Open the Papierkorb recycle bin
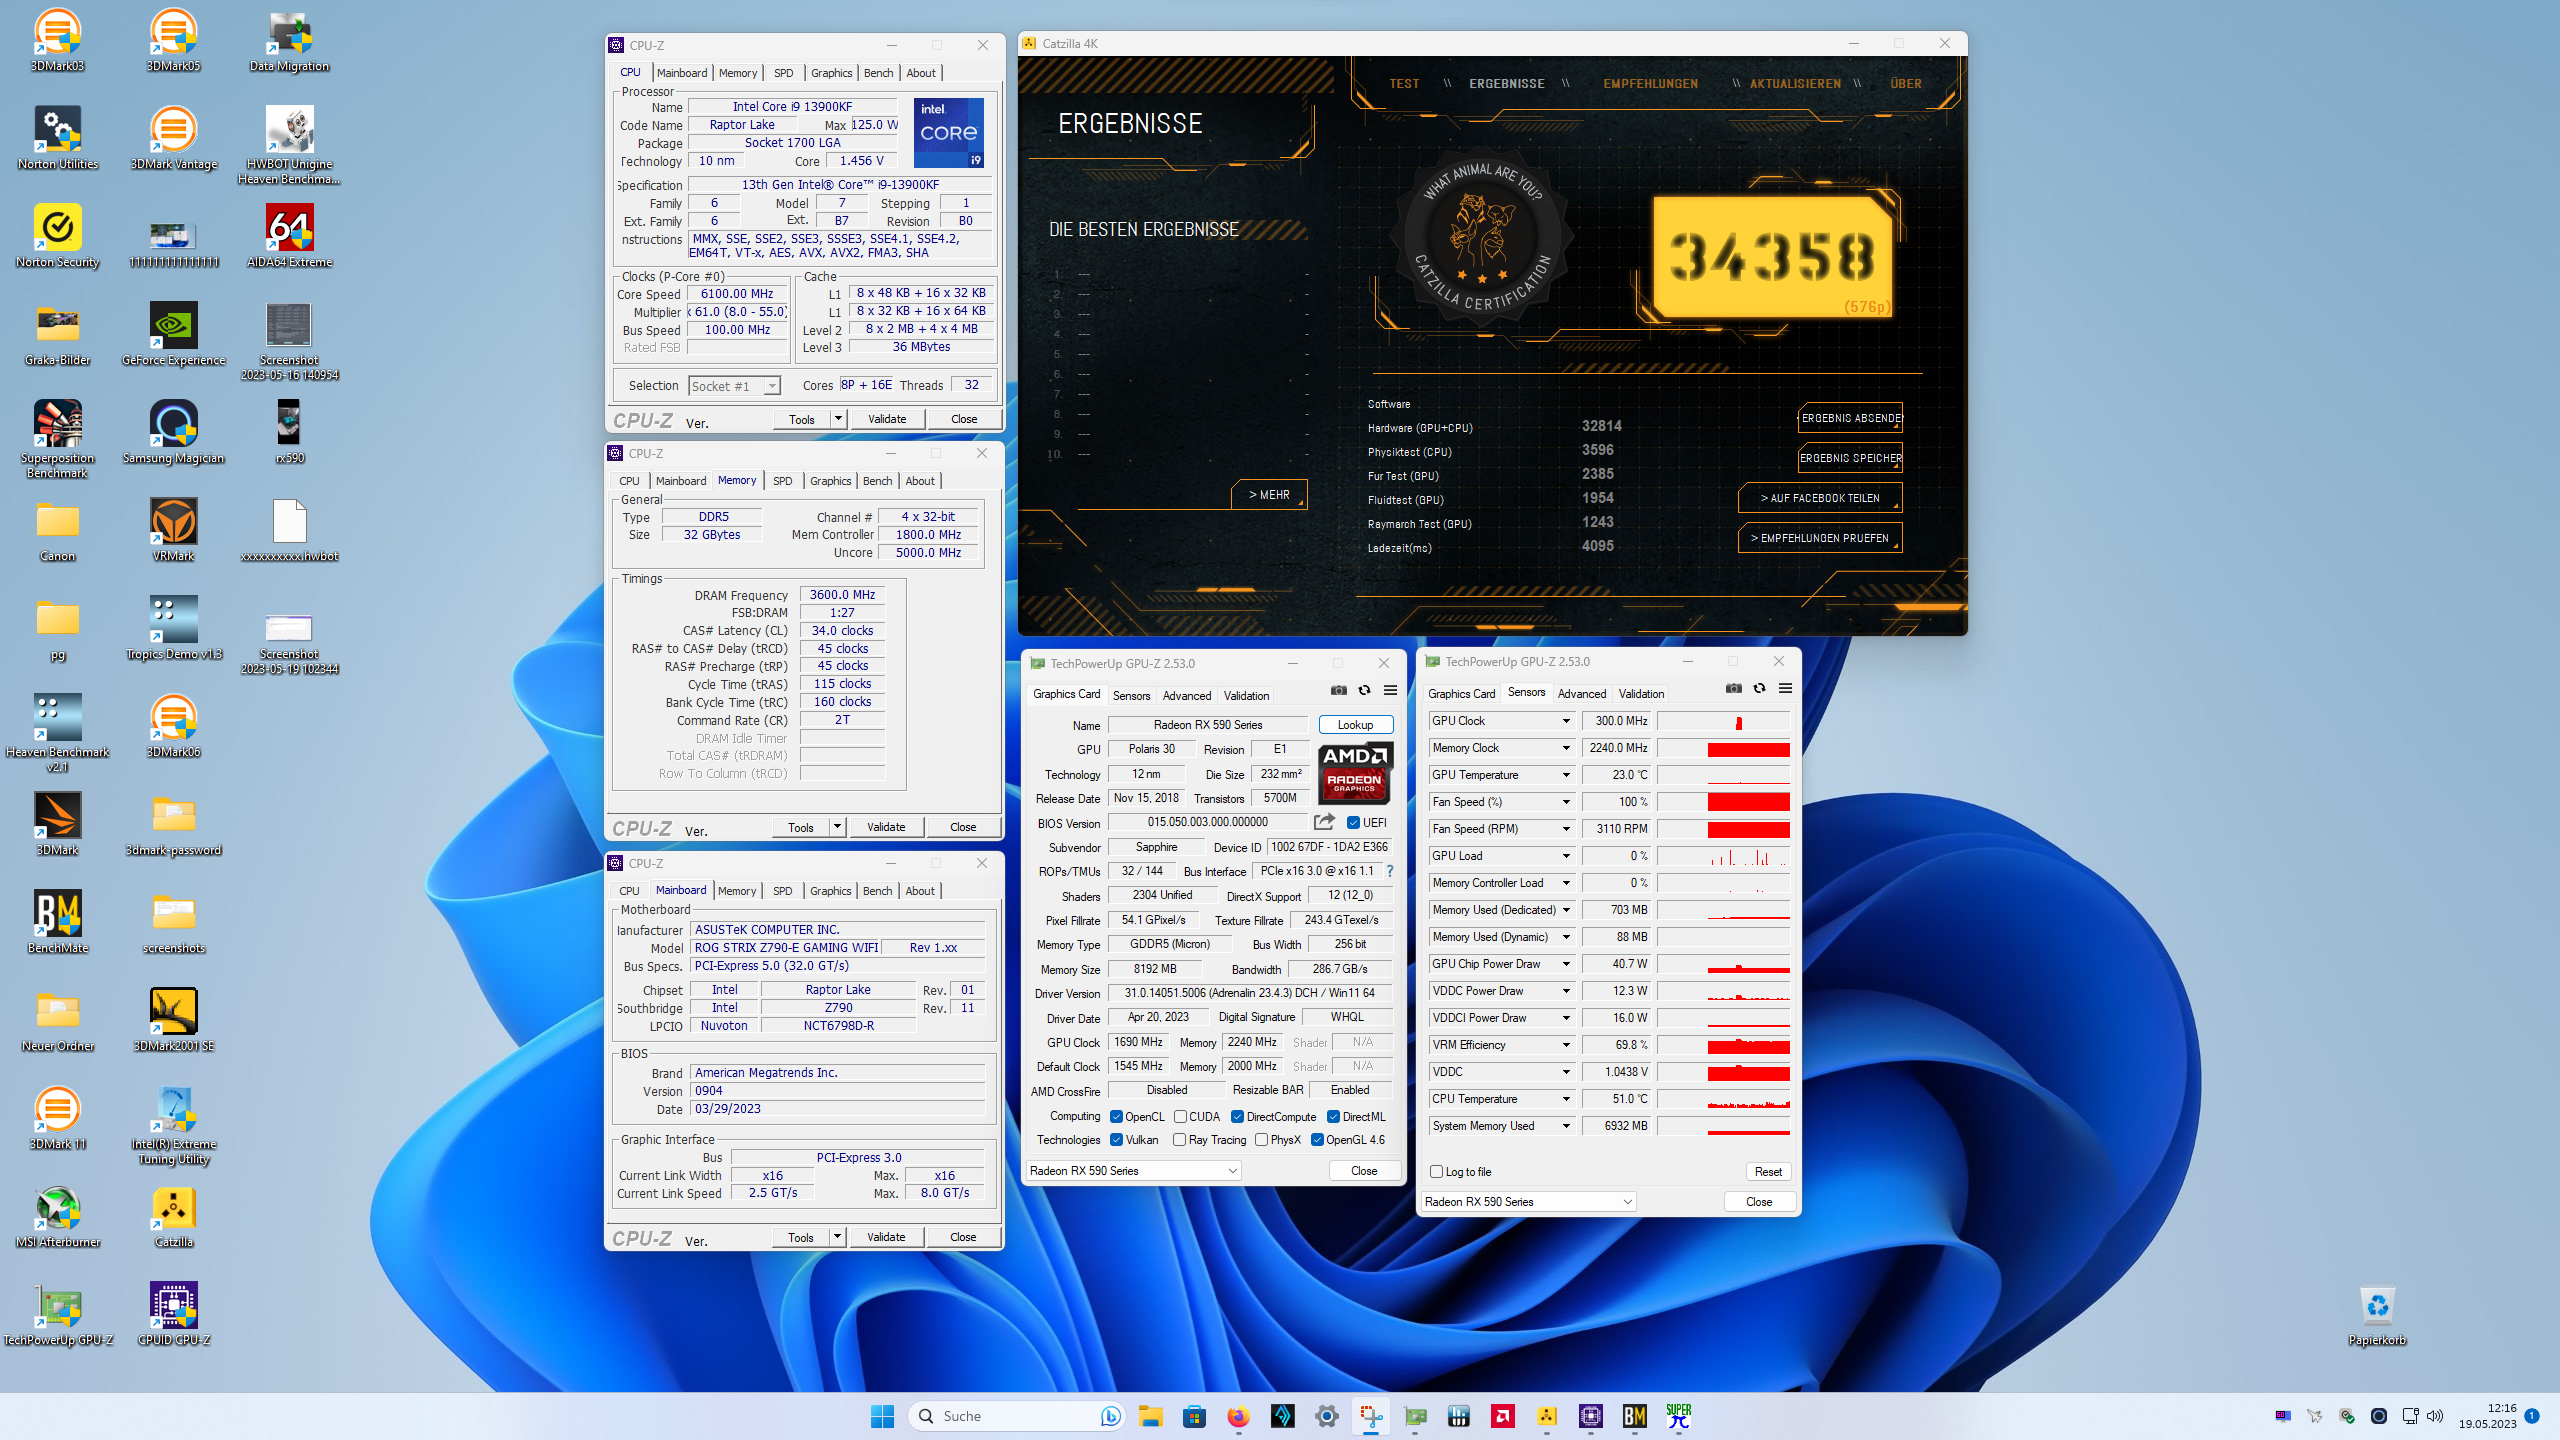The image size is (2560, 1440). point(2377,1316)
